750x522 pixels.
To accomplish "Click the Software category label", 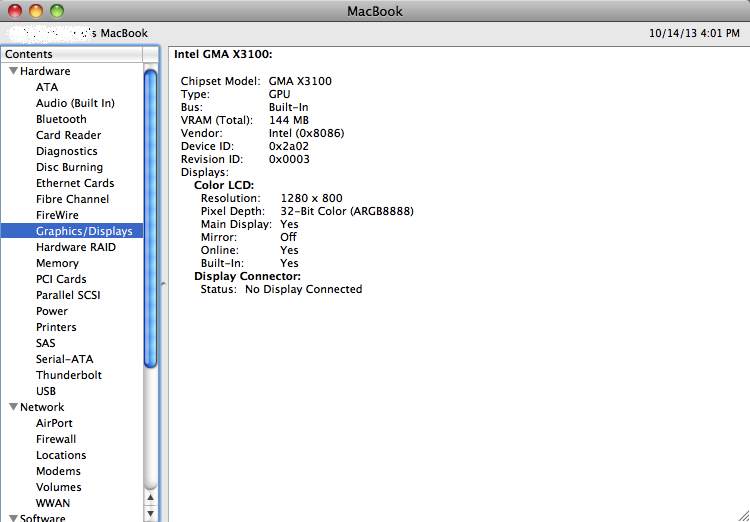I will (x=43, y=518).
